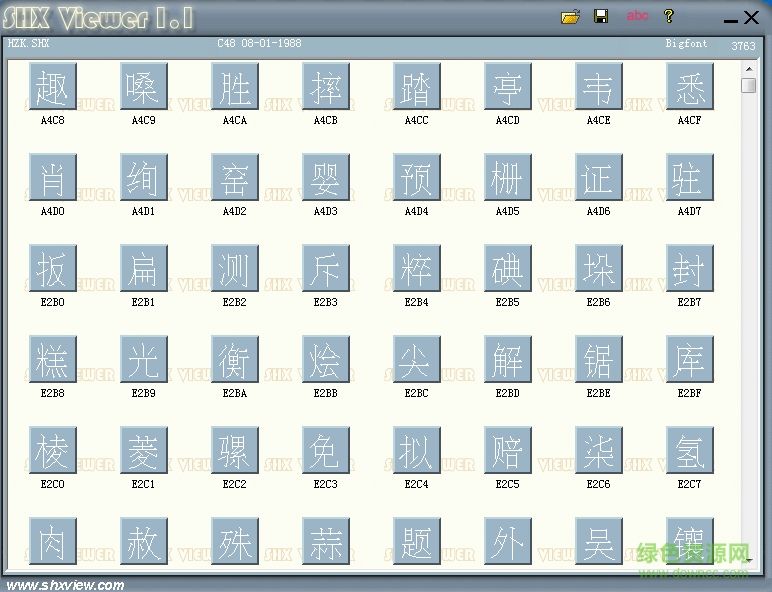
Task: Pick the character tile labeled A4D3
Action: (x=325, y=178)
